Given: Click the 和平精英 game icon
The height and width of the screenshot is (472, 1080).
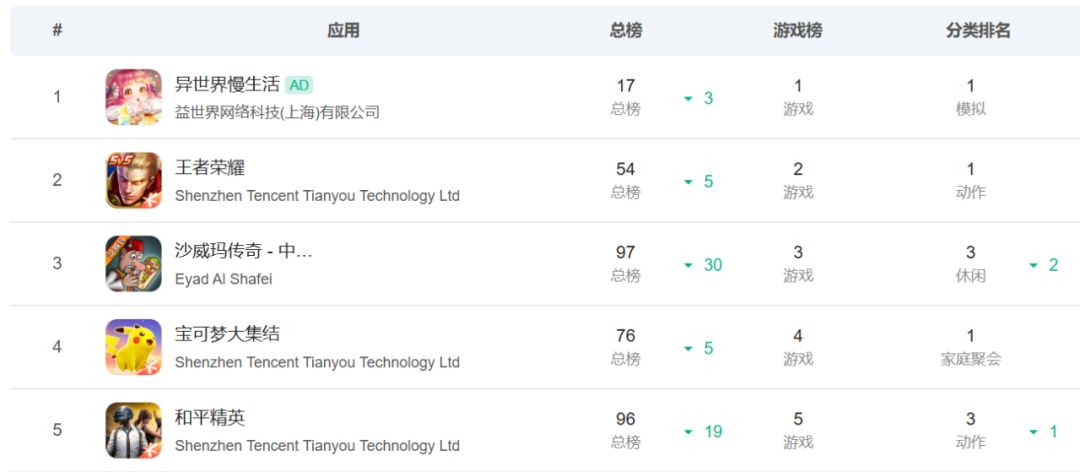Looking at the screenshot, I should pos(134,431).
